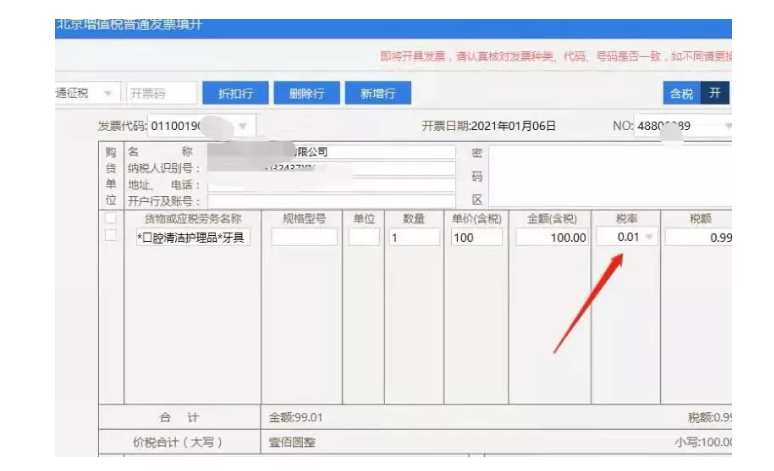Click the 规格型号 input cell

point(304,237)
